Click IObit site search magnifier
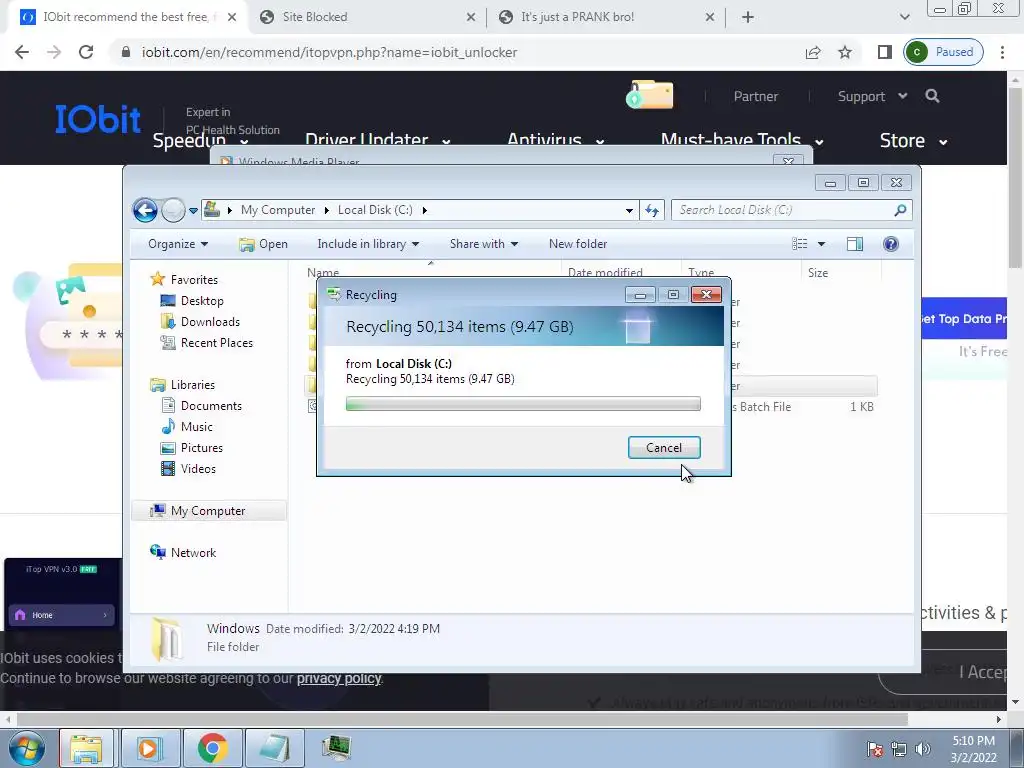 (933, 96)
